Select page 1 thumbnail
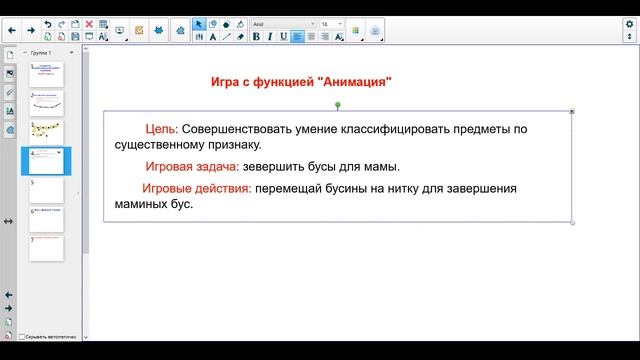The height and width of the screenshot is (360, 640). click(47, 74)
